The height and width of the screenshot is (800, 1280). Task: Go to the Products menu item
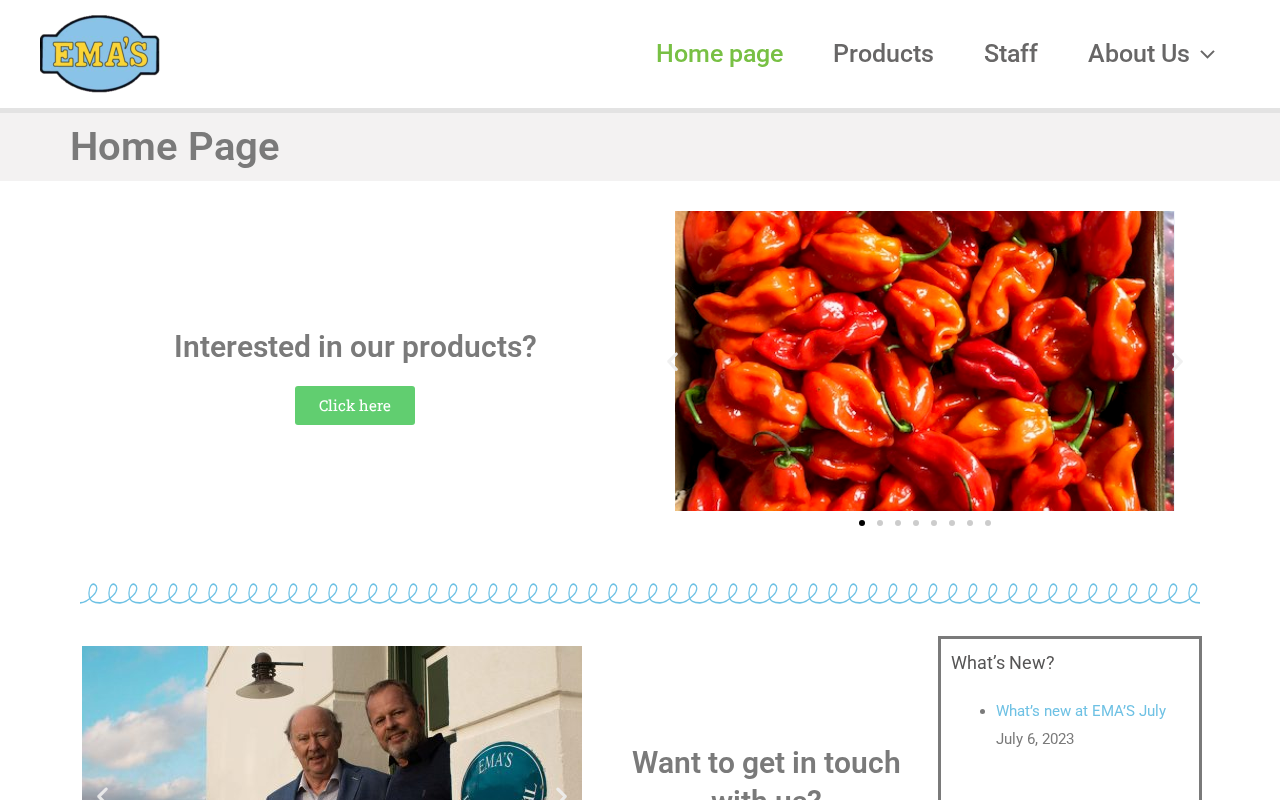[x=883, y=54]
